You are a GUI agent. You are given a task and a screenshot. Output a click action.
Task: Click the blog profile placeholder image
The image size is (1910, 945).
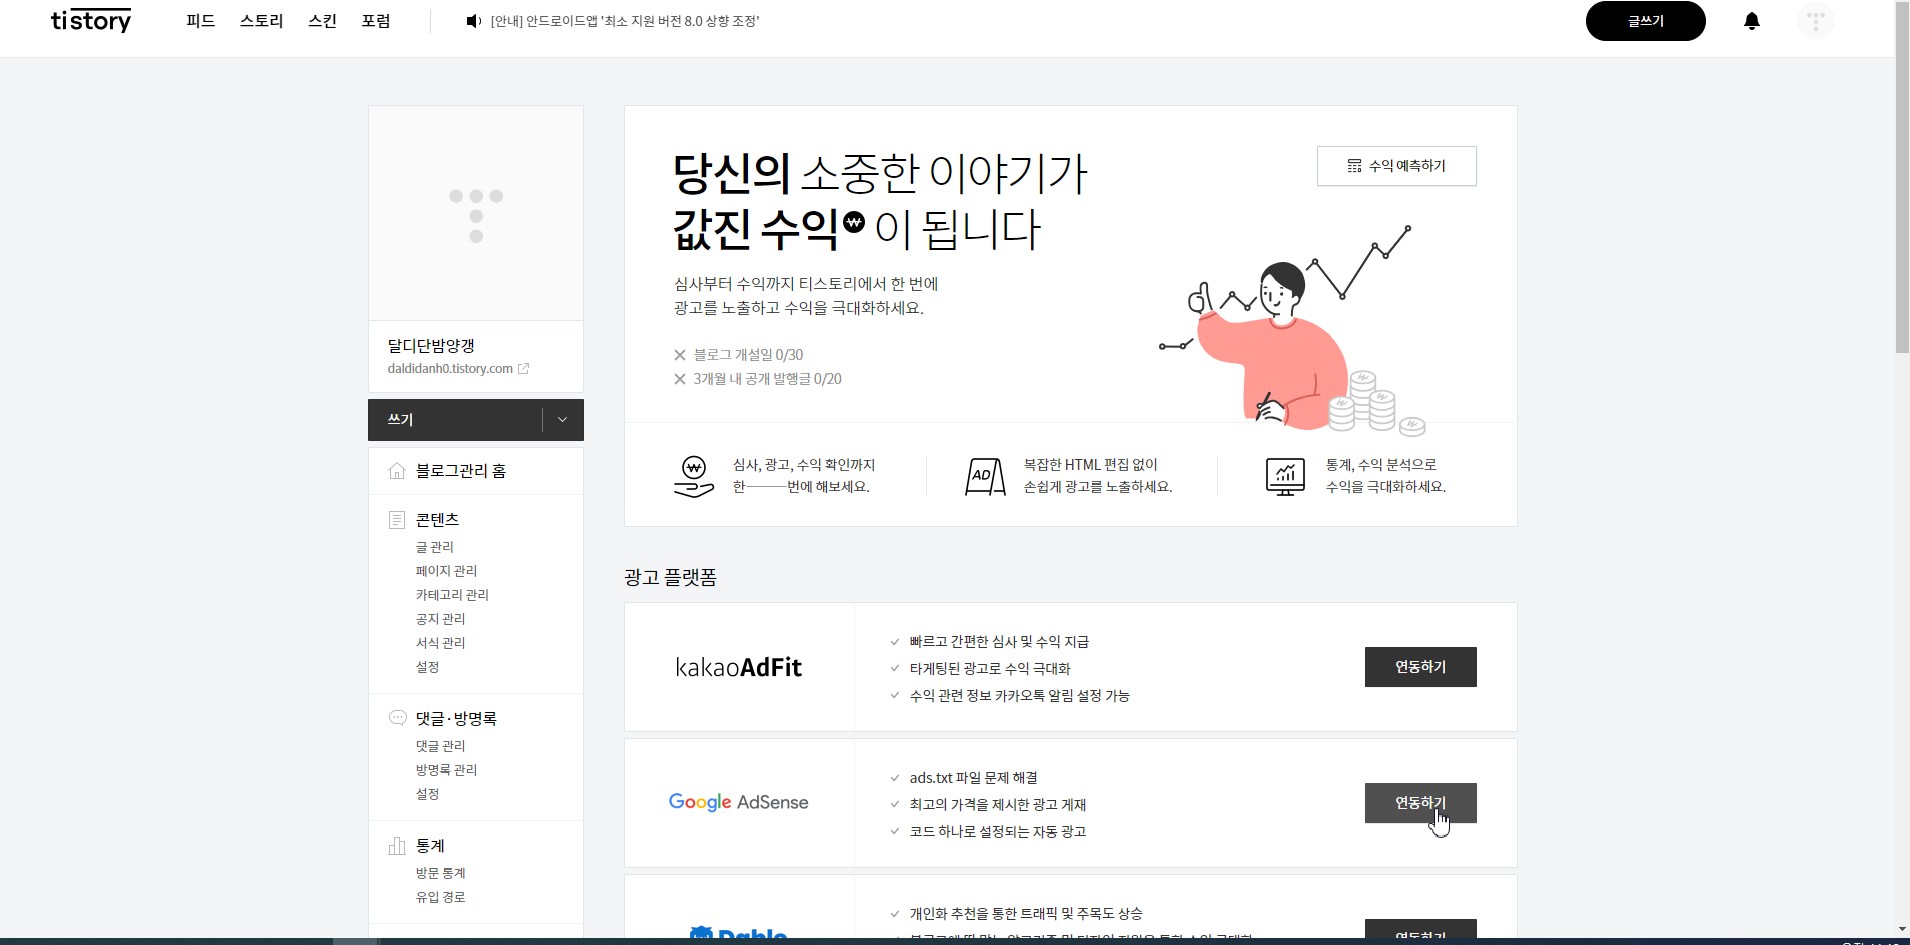click(x=476, y=214)
